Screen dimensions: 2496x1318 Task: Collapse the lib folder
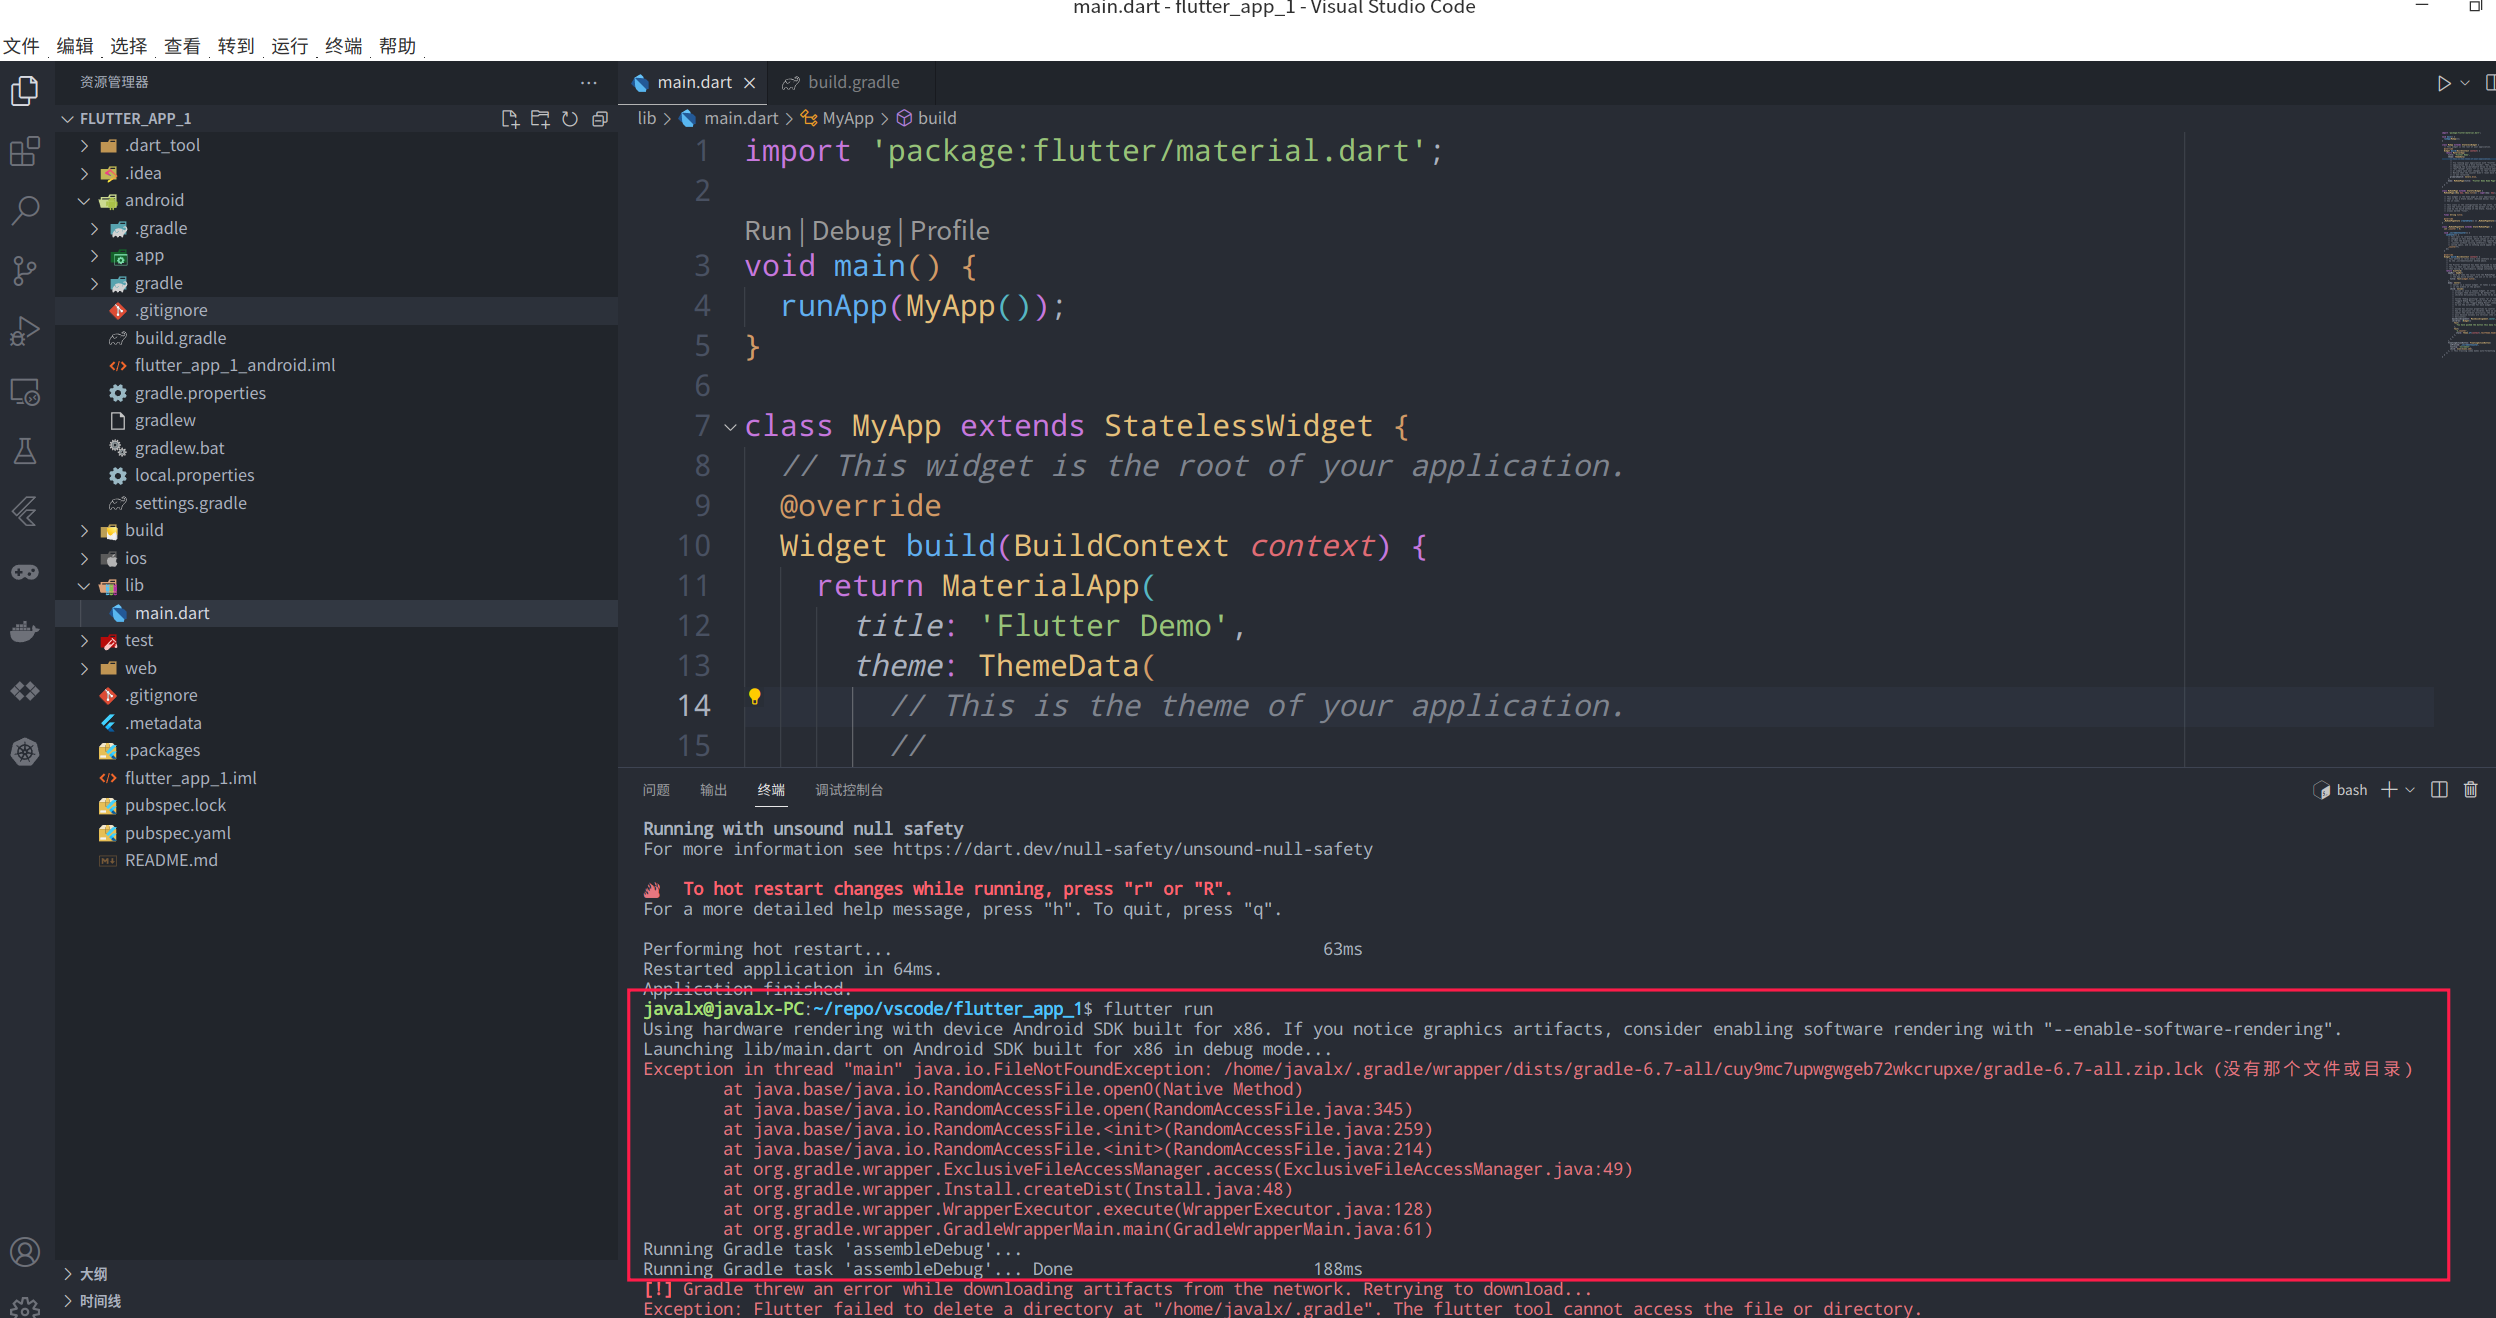tap(85, 586)
